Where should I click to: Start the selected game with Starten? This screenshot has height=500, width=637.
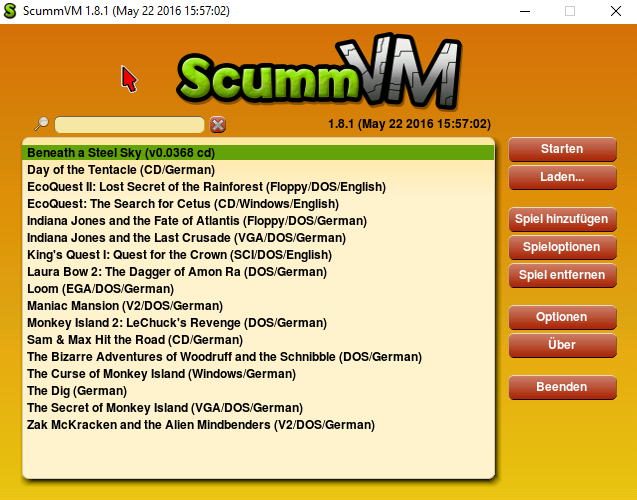[562, 149]
